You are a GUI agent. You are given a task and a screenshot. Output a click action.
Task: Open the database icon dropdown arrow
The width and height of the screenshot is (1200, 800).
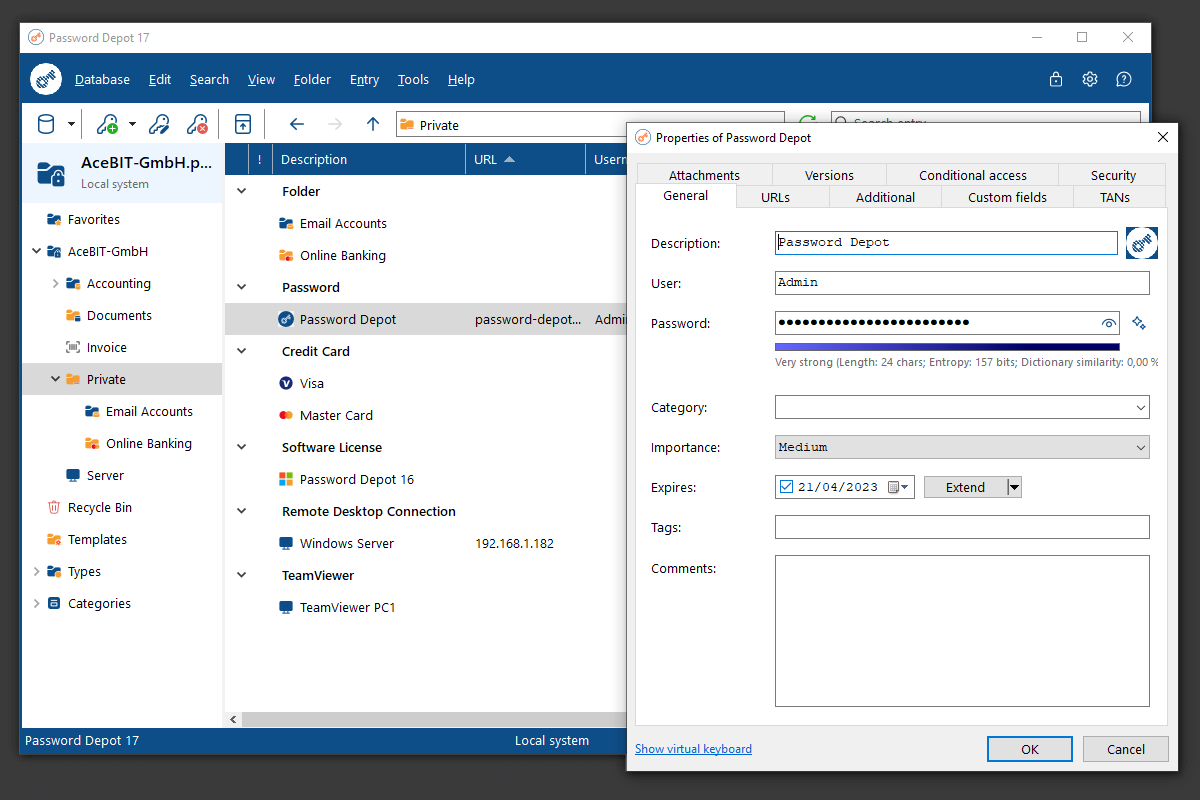point(71,125)
